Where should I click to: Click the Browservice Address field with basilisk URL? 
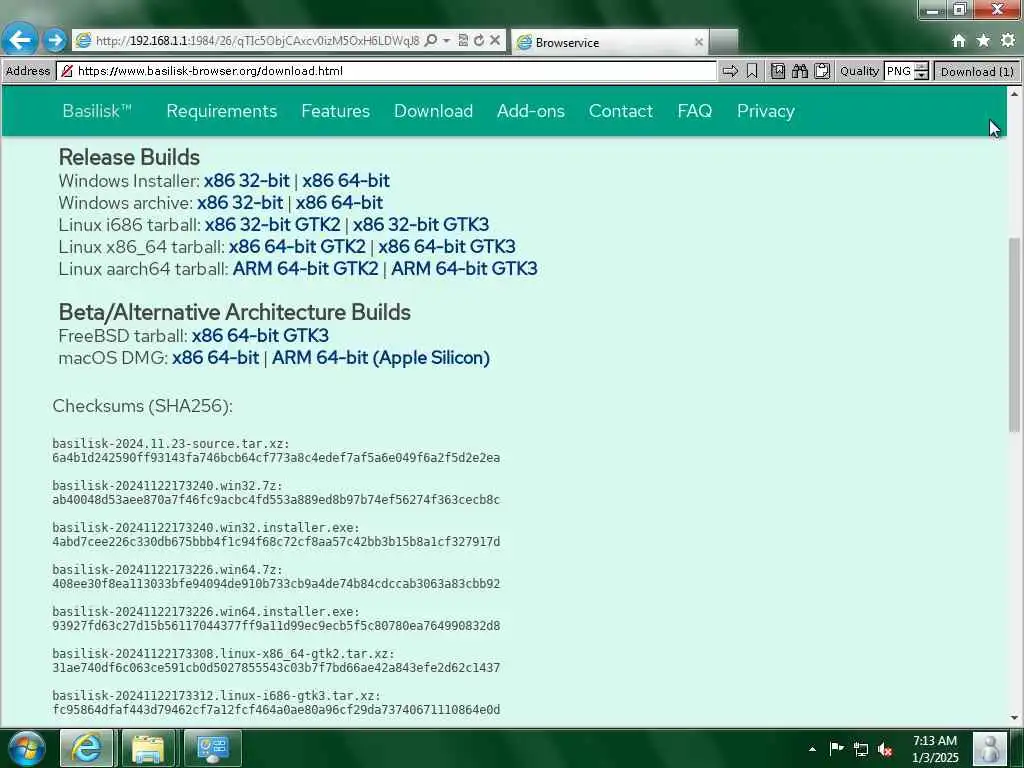(387, 71)
